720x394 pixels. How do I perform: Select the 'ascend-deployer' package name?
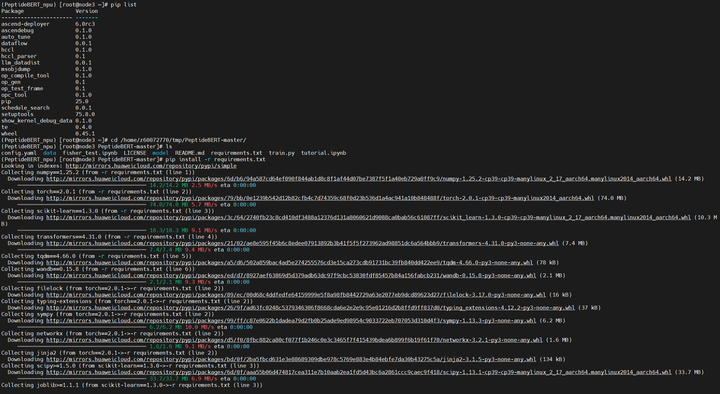point(25,24)
